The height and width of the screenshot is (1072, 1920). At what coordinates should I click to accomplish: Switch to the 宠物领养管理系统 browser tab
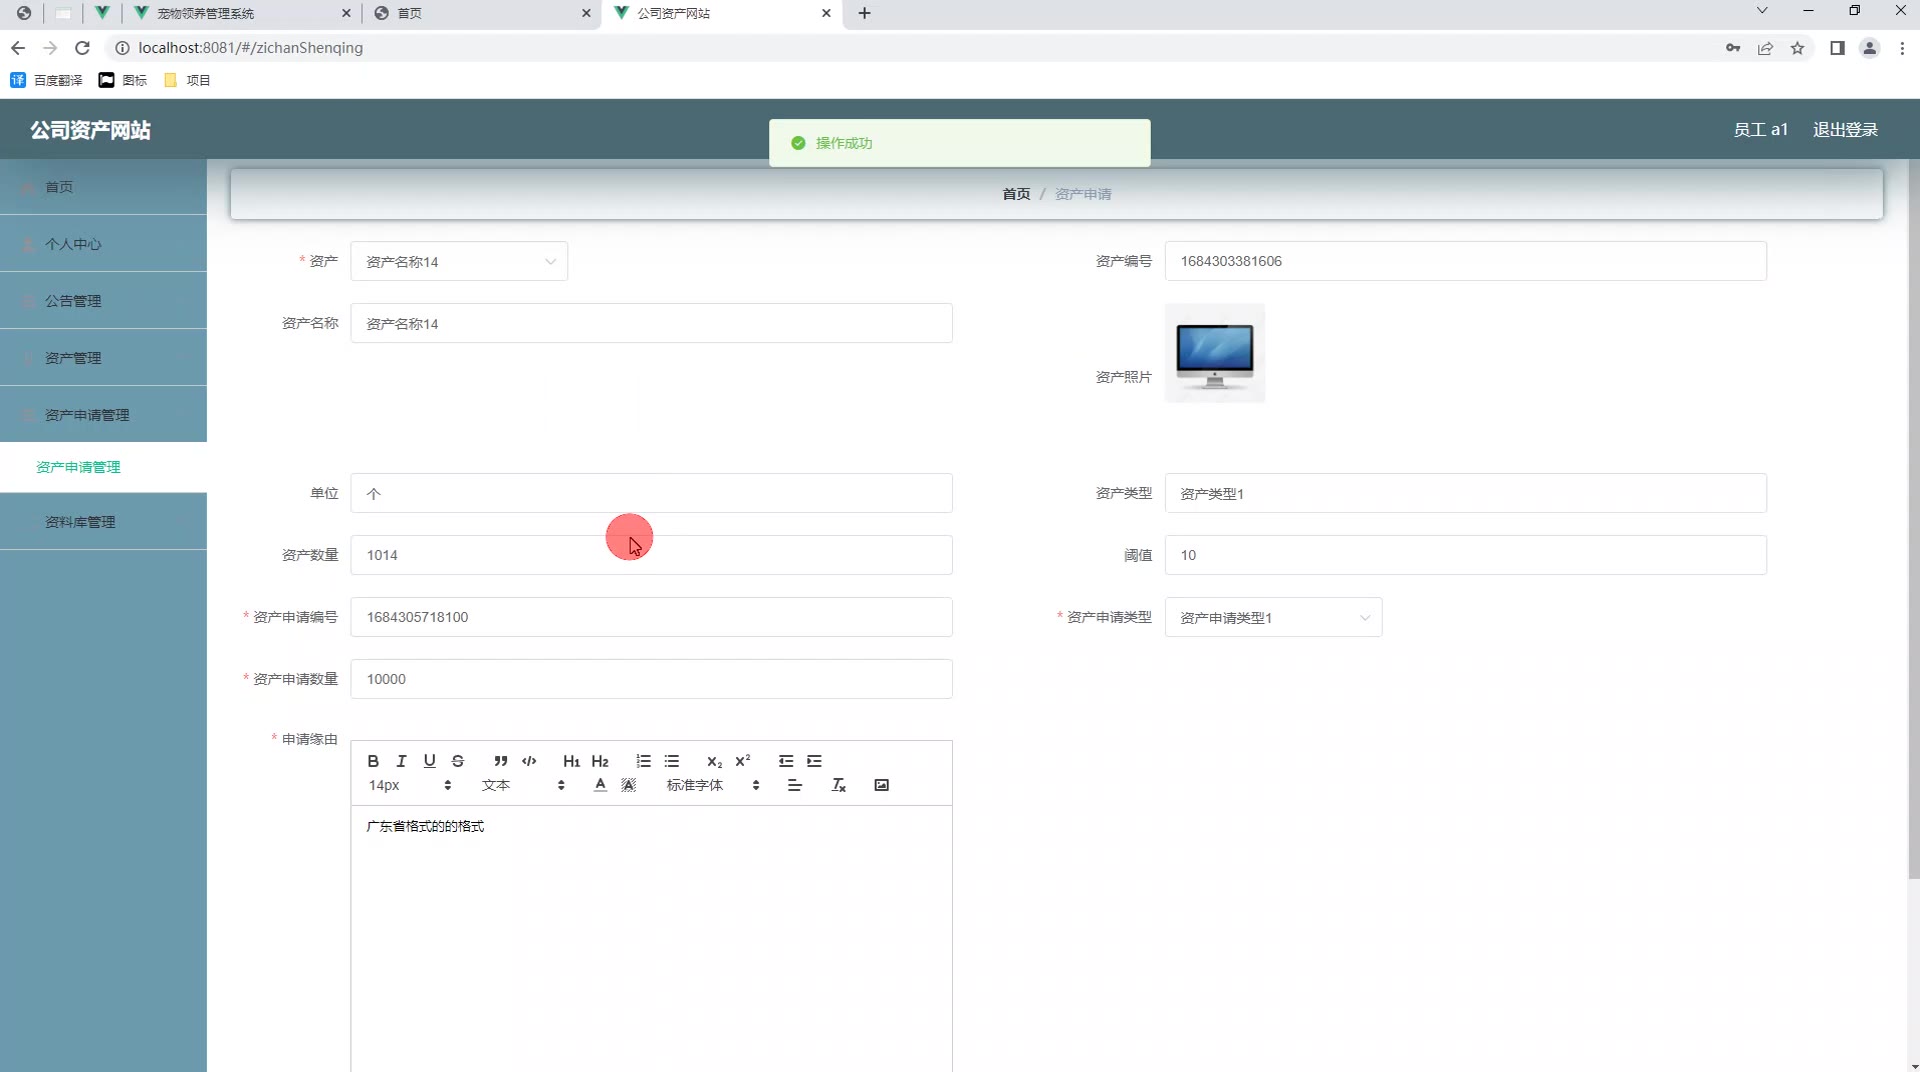[243, 13]
